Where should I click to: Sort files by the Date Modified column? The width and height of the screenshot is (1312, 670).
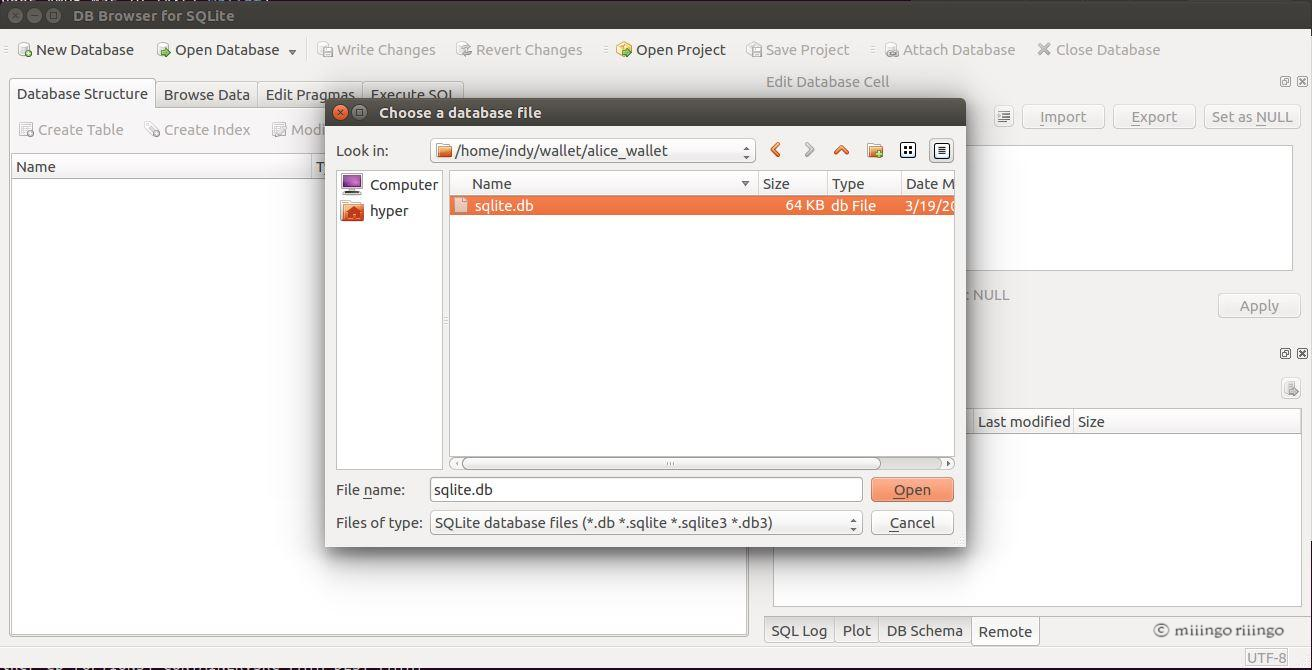click(927, 183)
